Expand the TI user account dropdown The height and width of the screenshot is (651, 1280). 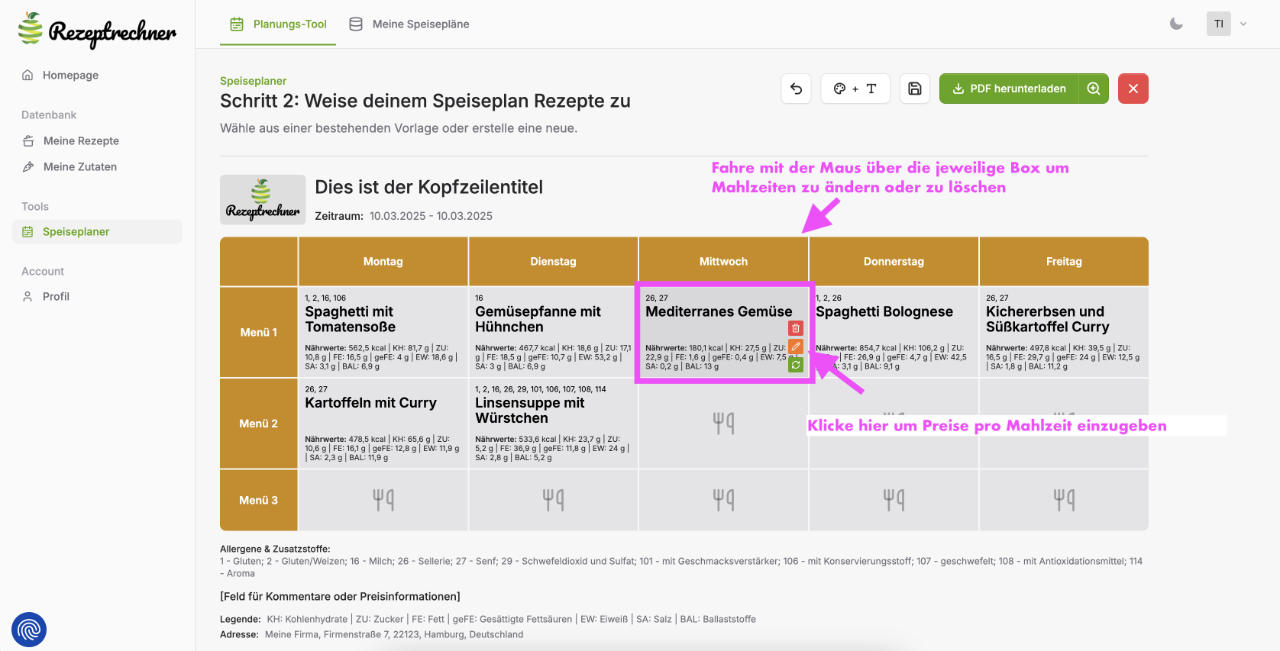1227,24
